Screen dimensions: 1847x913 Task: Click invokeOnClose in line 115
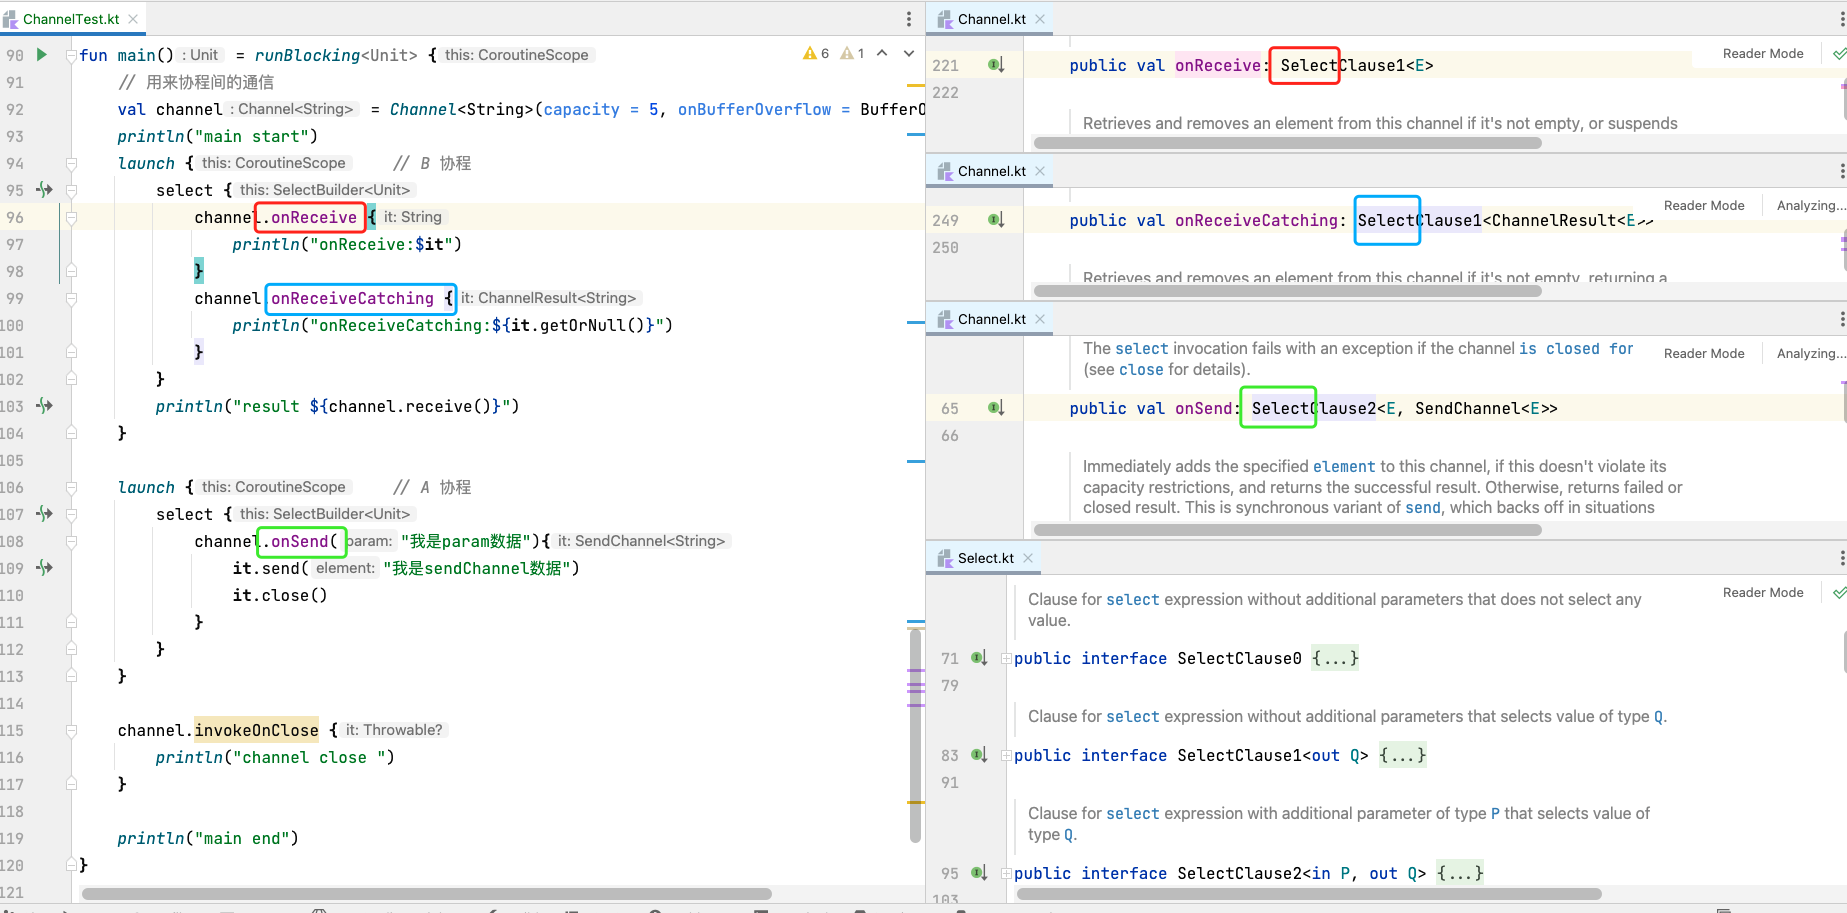[x=256, y=730]
